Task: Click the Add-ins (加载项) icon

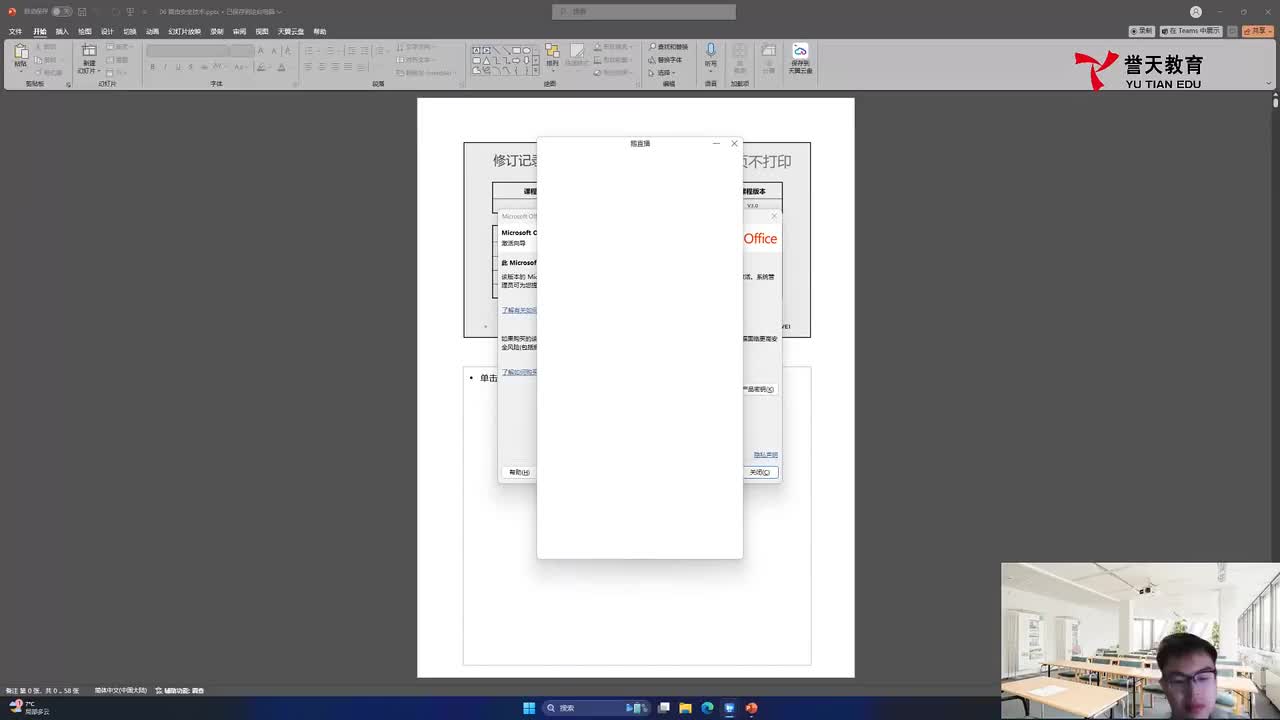Action: pos(740,58)
